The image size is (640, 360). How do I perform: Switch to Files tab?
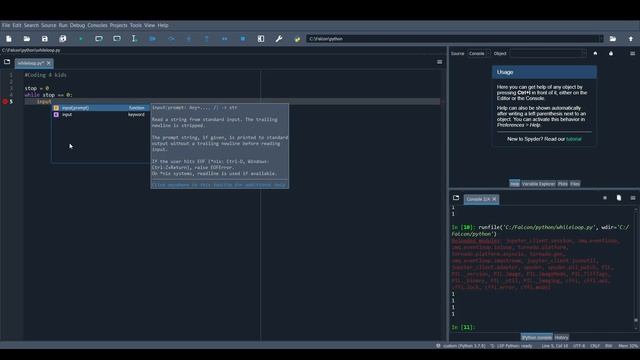click(575, 184)
